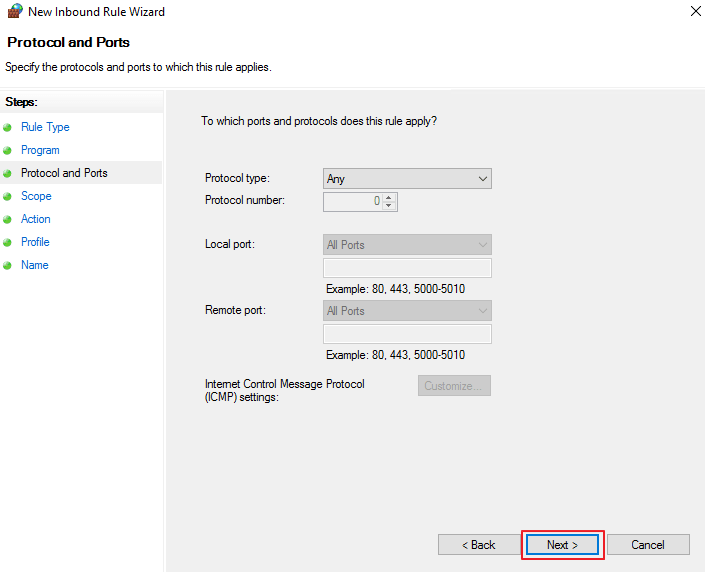The height and width of the screenshot is (572, 705).
Task: Click the green bullet beside Rule Type
Action: [x=7, y=128]
